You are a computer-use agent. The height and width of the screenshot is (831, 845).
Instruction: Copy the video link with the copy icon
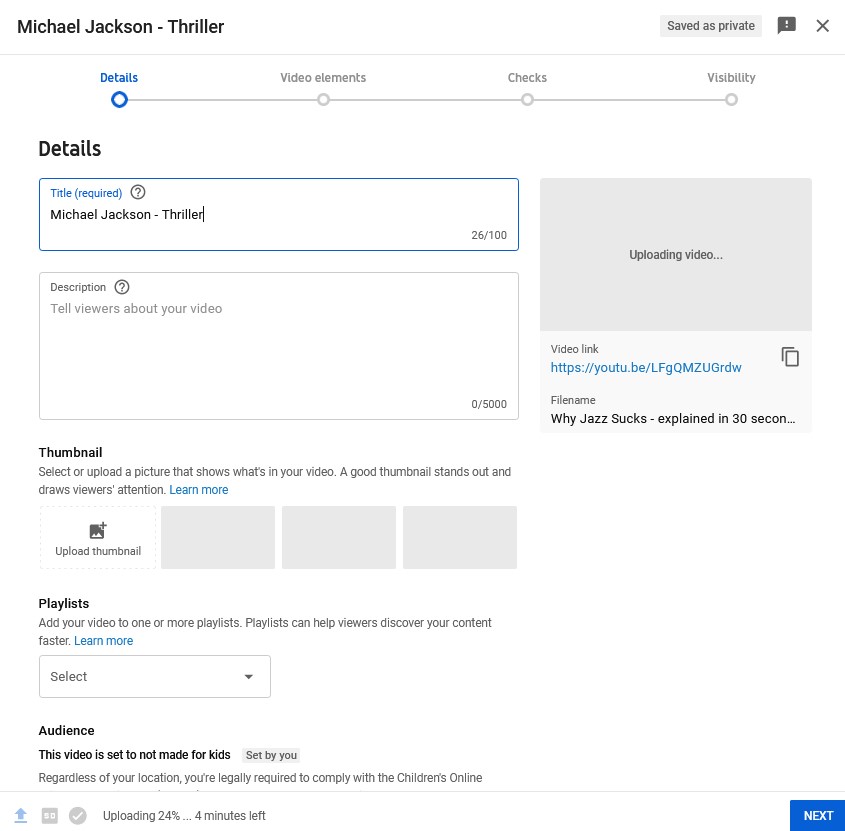(790, 357)
